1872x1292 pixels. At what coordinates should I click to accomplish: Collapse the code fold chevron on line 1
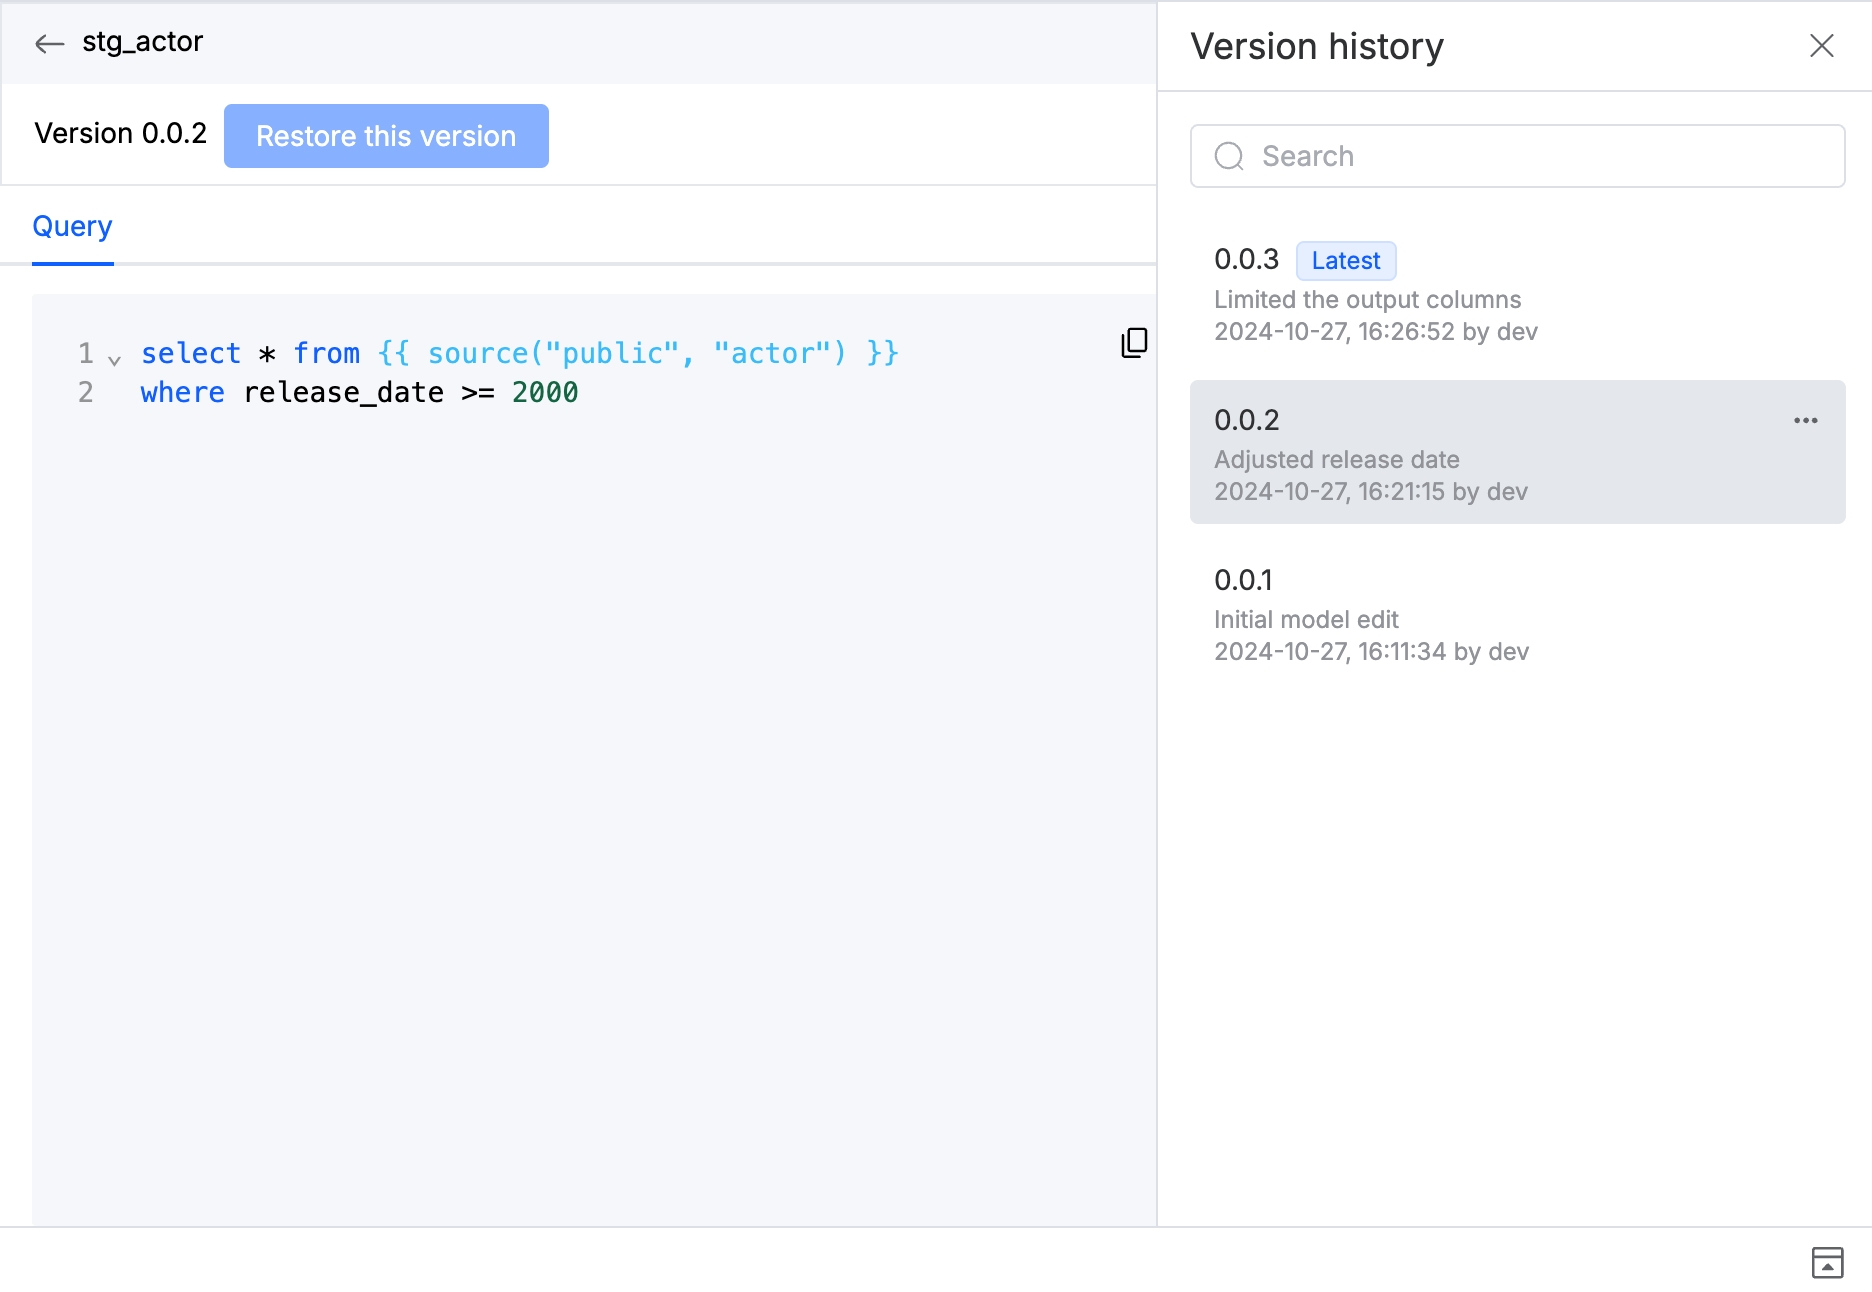coord(114,360)
